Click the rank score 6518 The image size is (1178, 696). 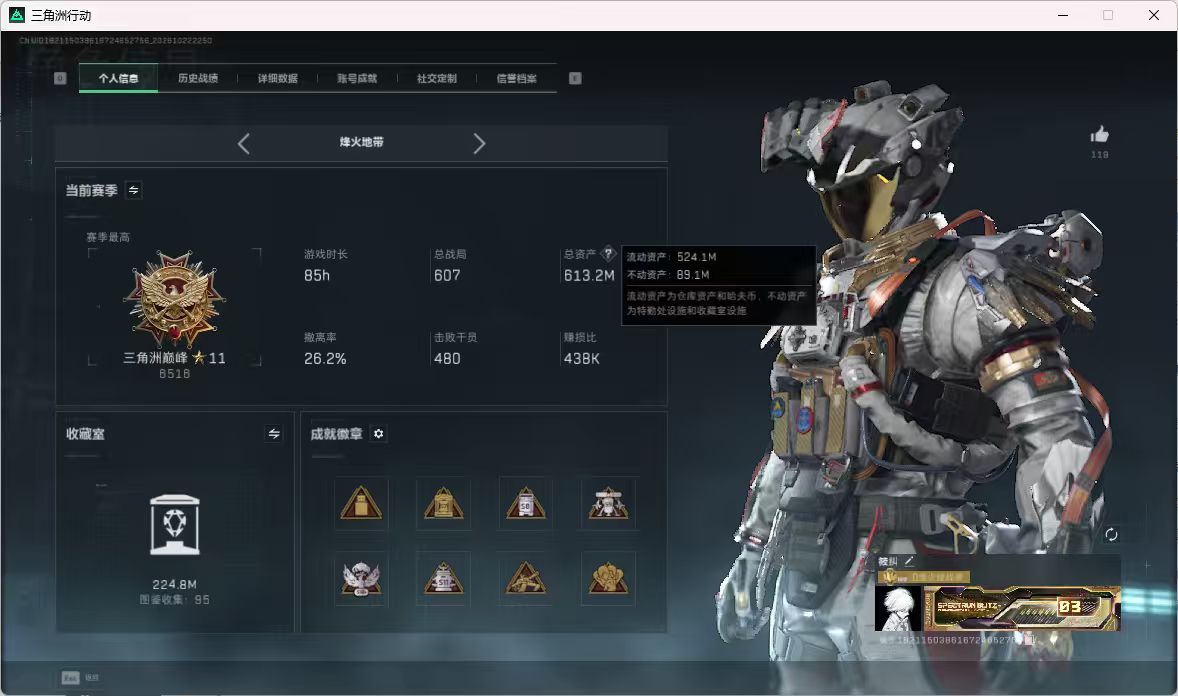pos(174,374)
